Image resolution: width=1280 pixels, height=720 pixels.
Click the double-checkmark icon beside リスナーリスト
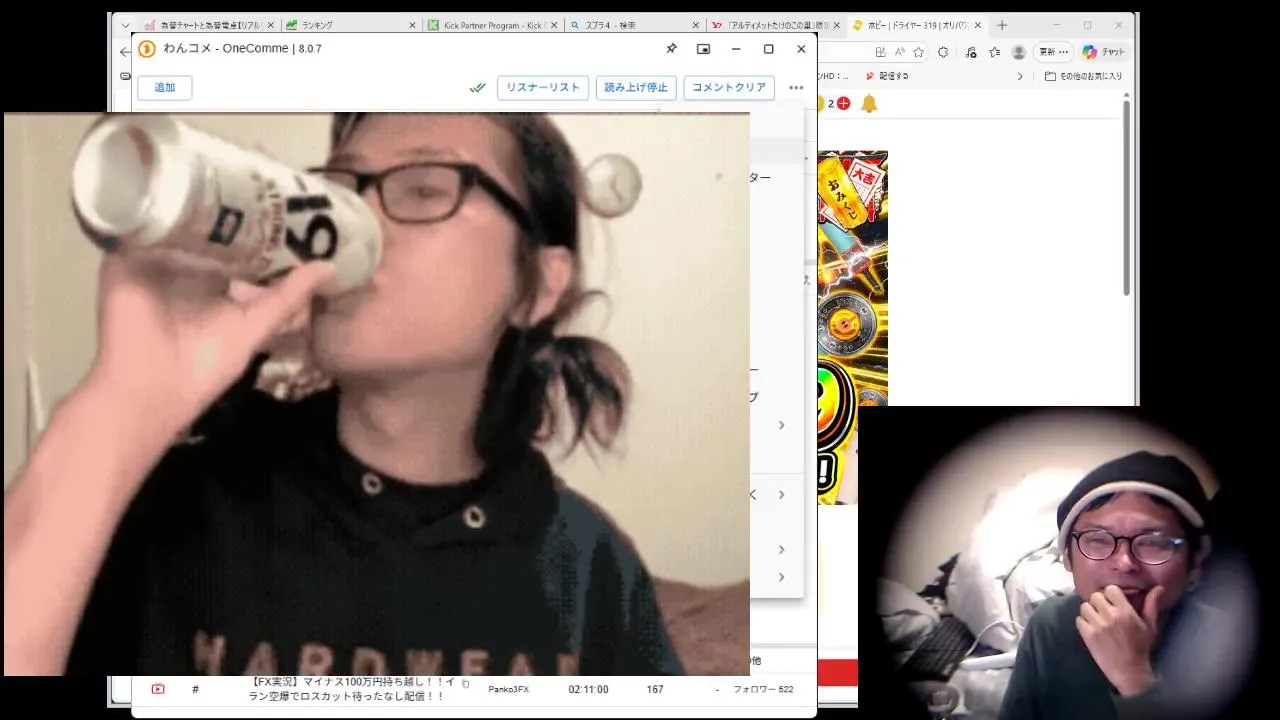[x=477, y=88]
